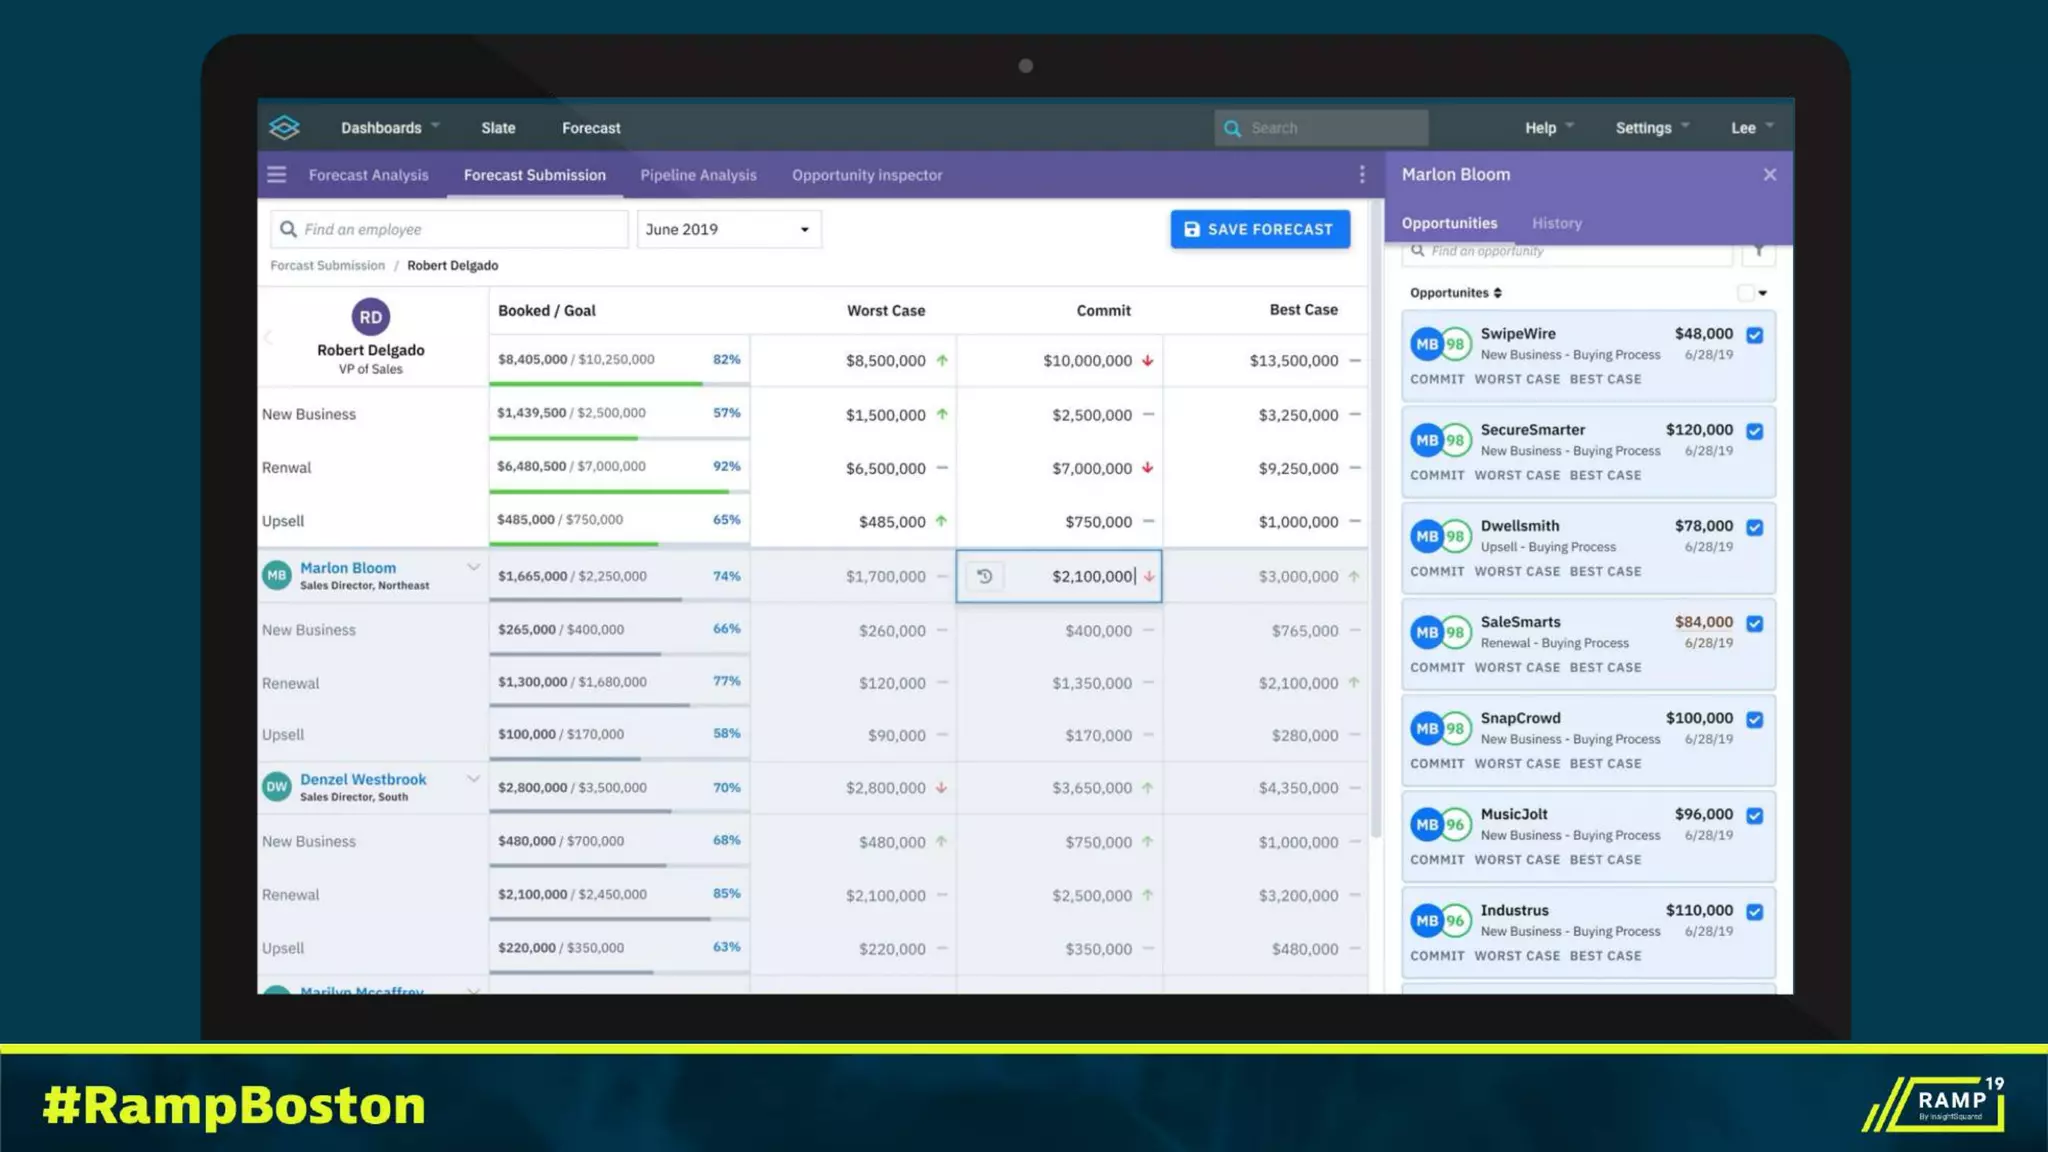The width and height of the screenshot is (2048, 1152).
Task: Uncheck the SaleSmarts opportunity checkbox
Action: pos(1754,623)
